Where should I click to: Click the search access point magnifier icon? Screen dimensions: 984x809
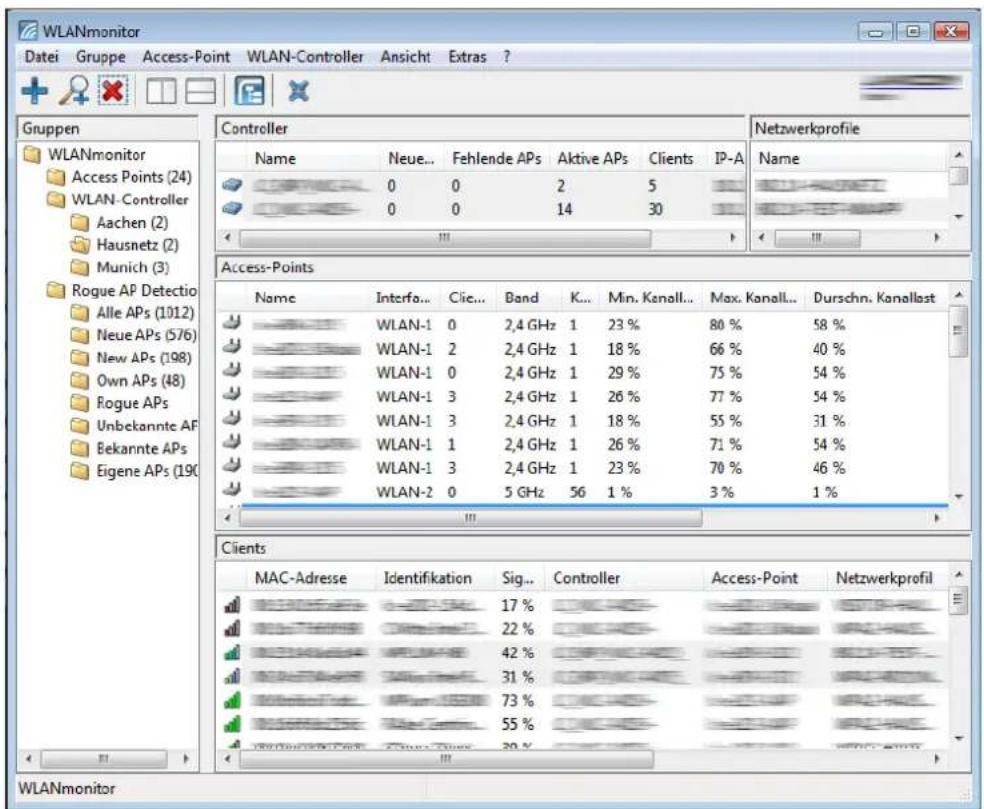tap(74, 91)
